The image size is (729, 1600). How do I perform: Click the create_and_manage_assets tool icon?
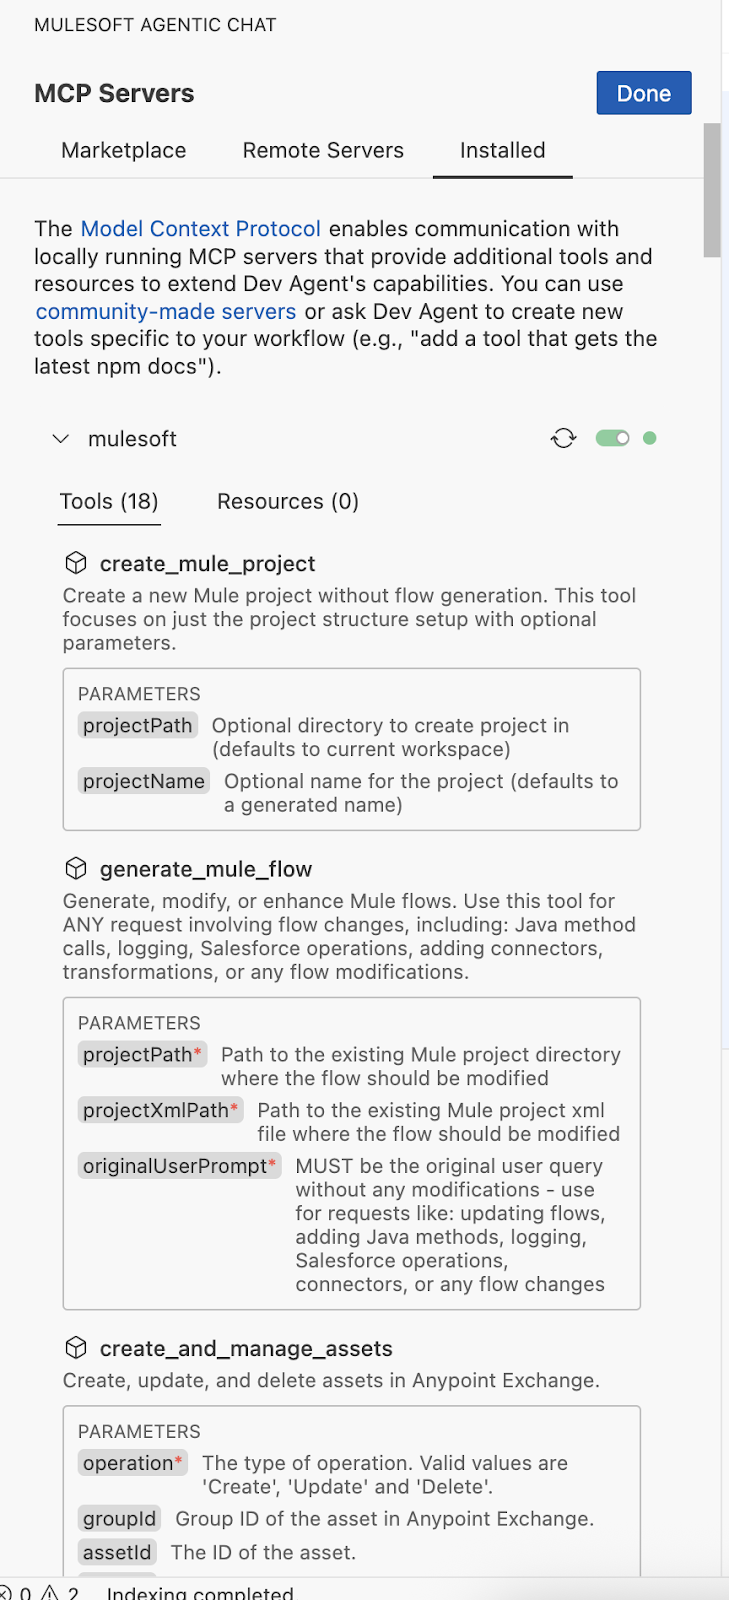click(76, 1347)
